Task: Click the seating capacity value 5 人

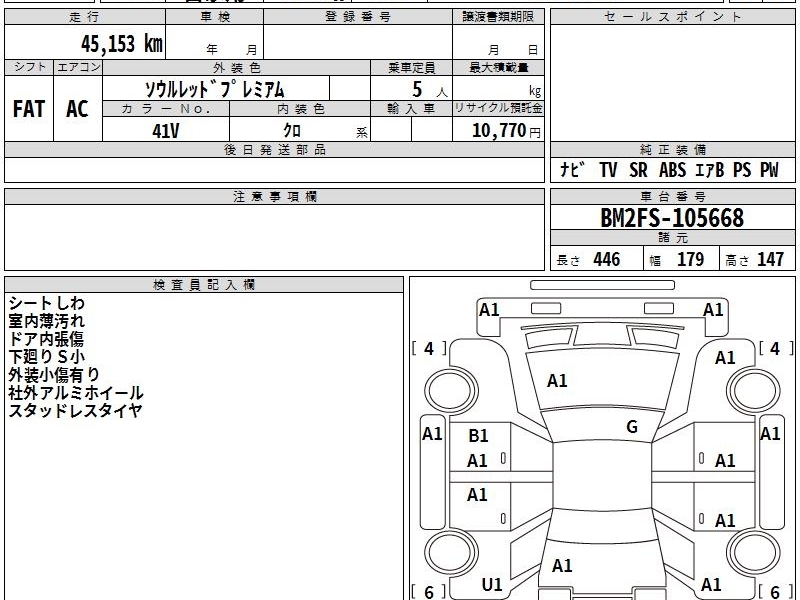Action: (x=429, y=89)
